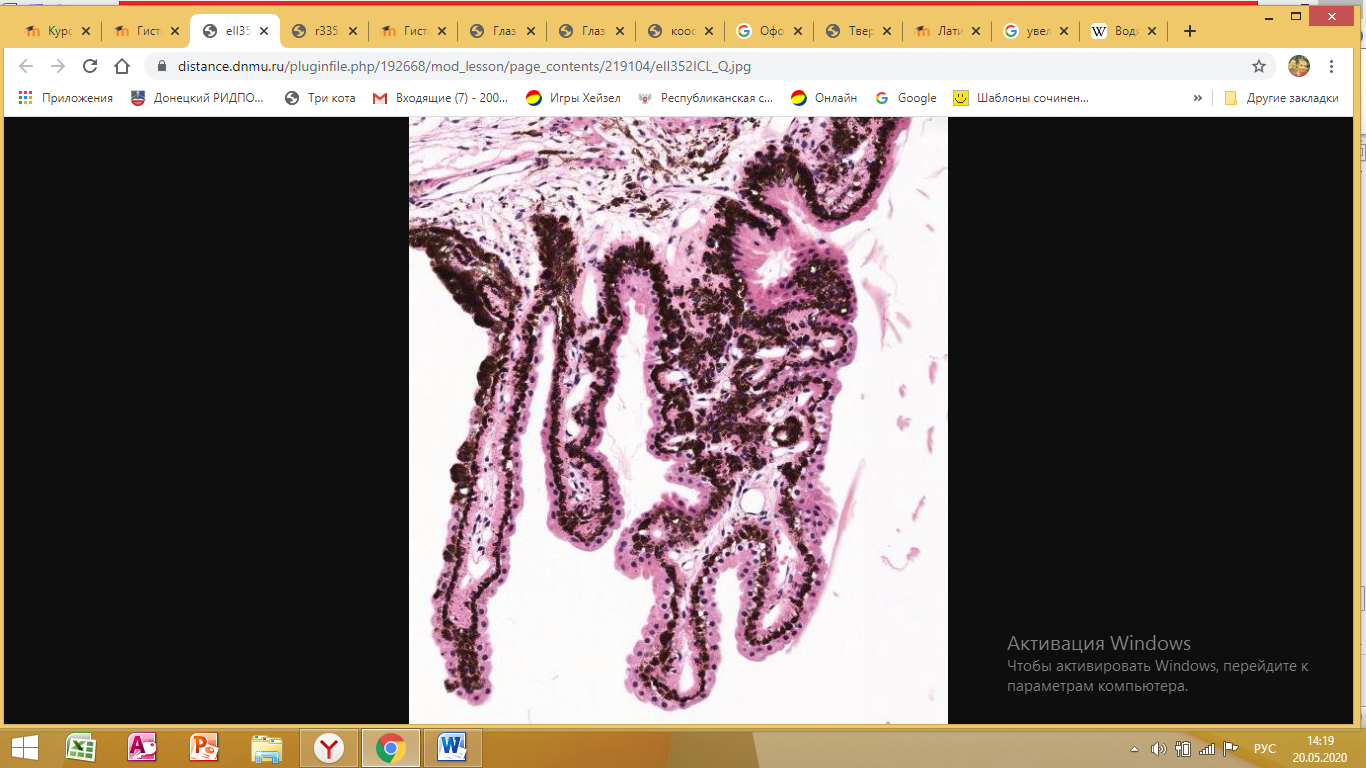Click the Chrome taskbar icon
The width and height of the screenshot is (1366, 768).
(390, 747)
